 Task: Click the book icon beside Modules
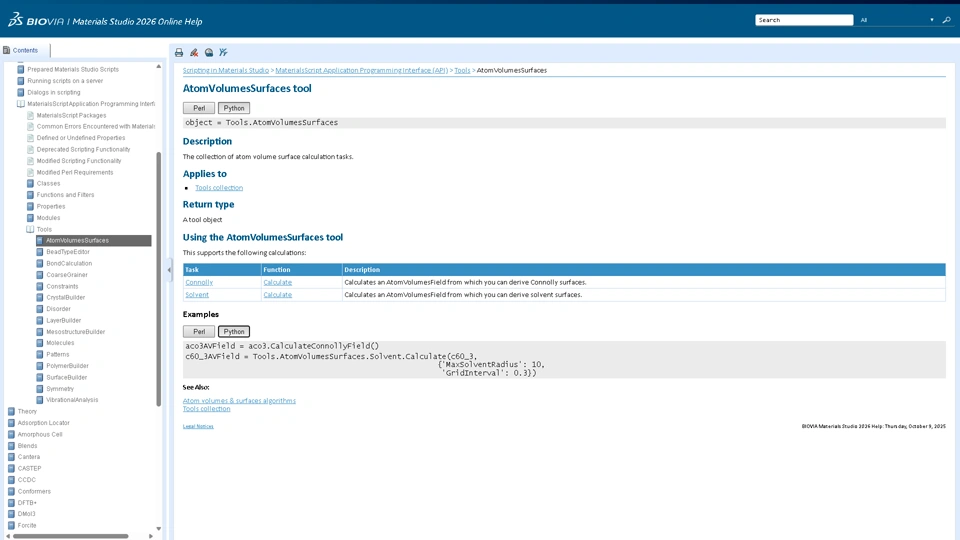[x=30, y=218]
